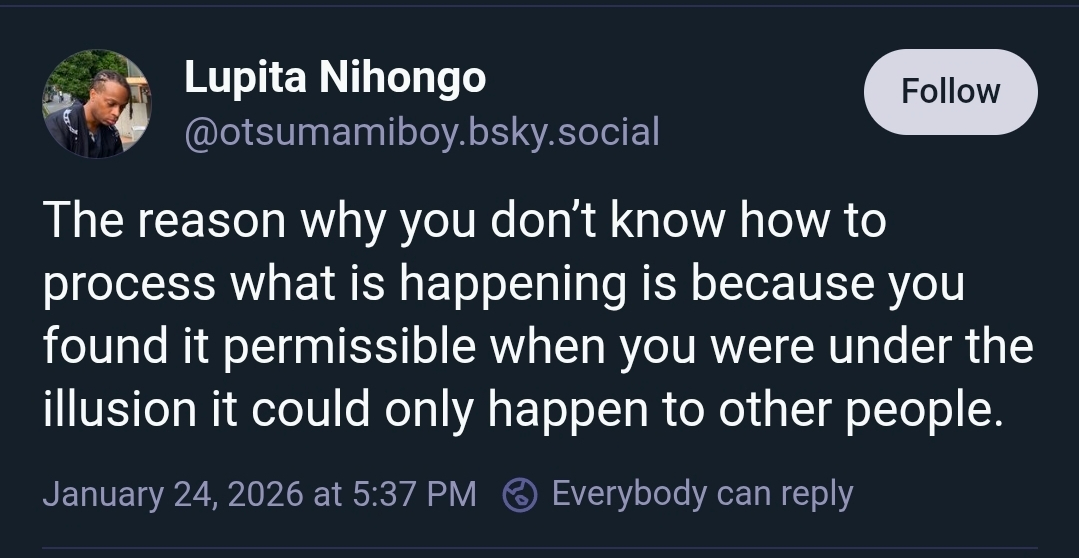The image size is (1079, 558).
Task: Click the globe reply-settings icon
Action: [x=520, y=494]
